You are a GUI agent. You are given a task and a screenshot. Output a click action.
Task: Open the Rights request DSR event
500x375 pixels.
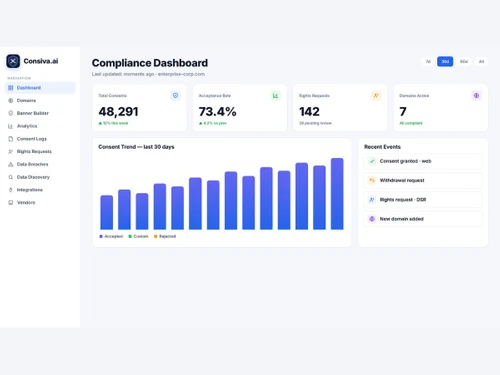coord(423,200)
